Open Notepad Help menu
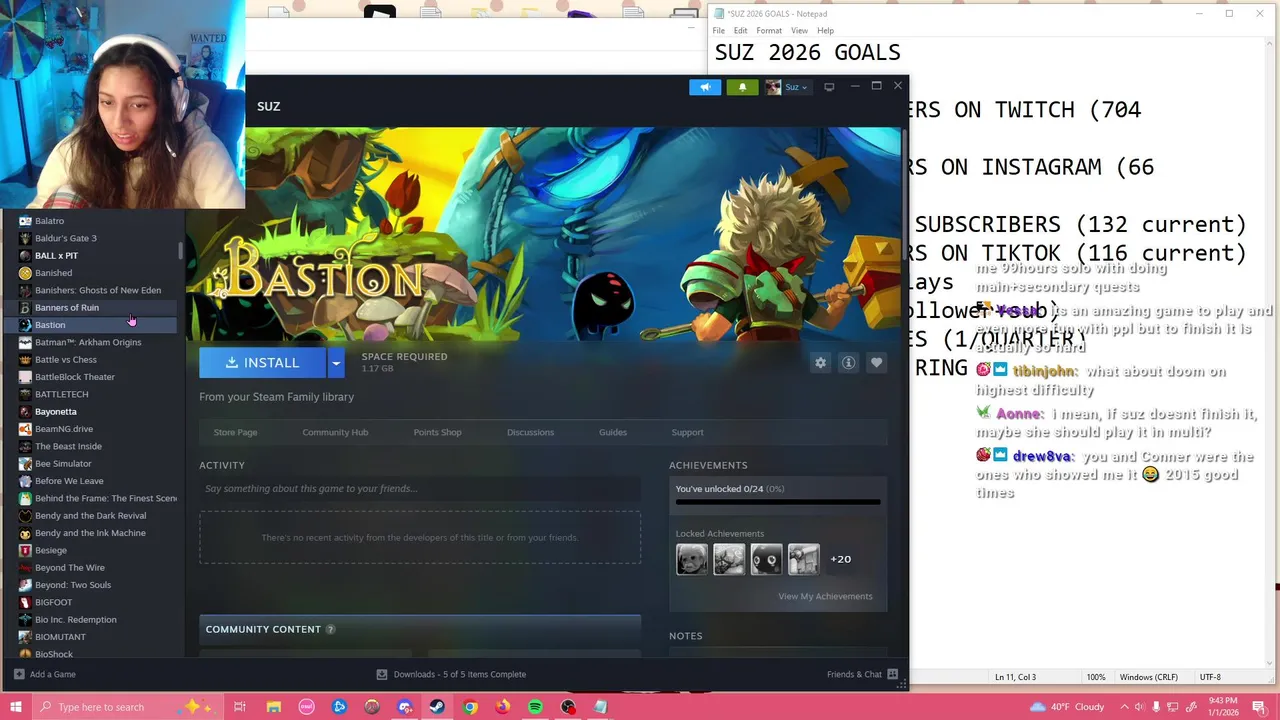This screenshot has height=720, width=1280. (x=825, y=31)
